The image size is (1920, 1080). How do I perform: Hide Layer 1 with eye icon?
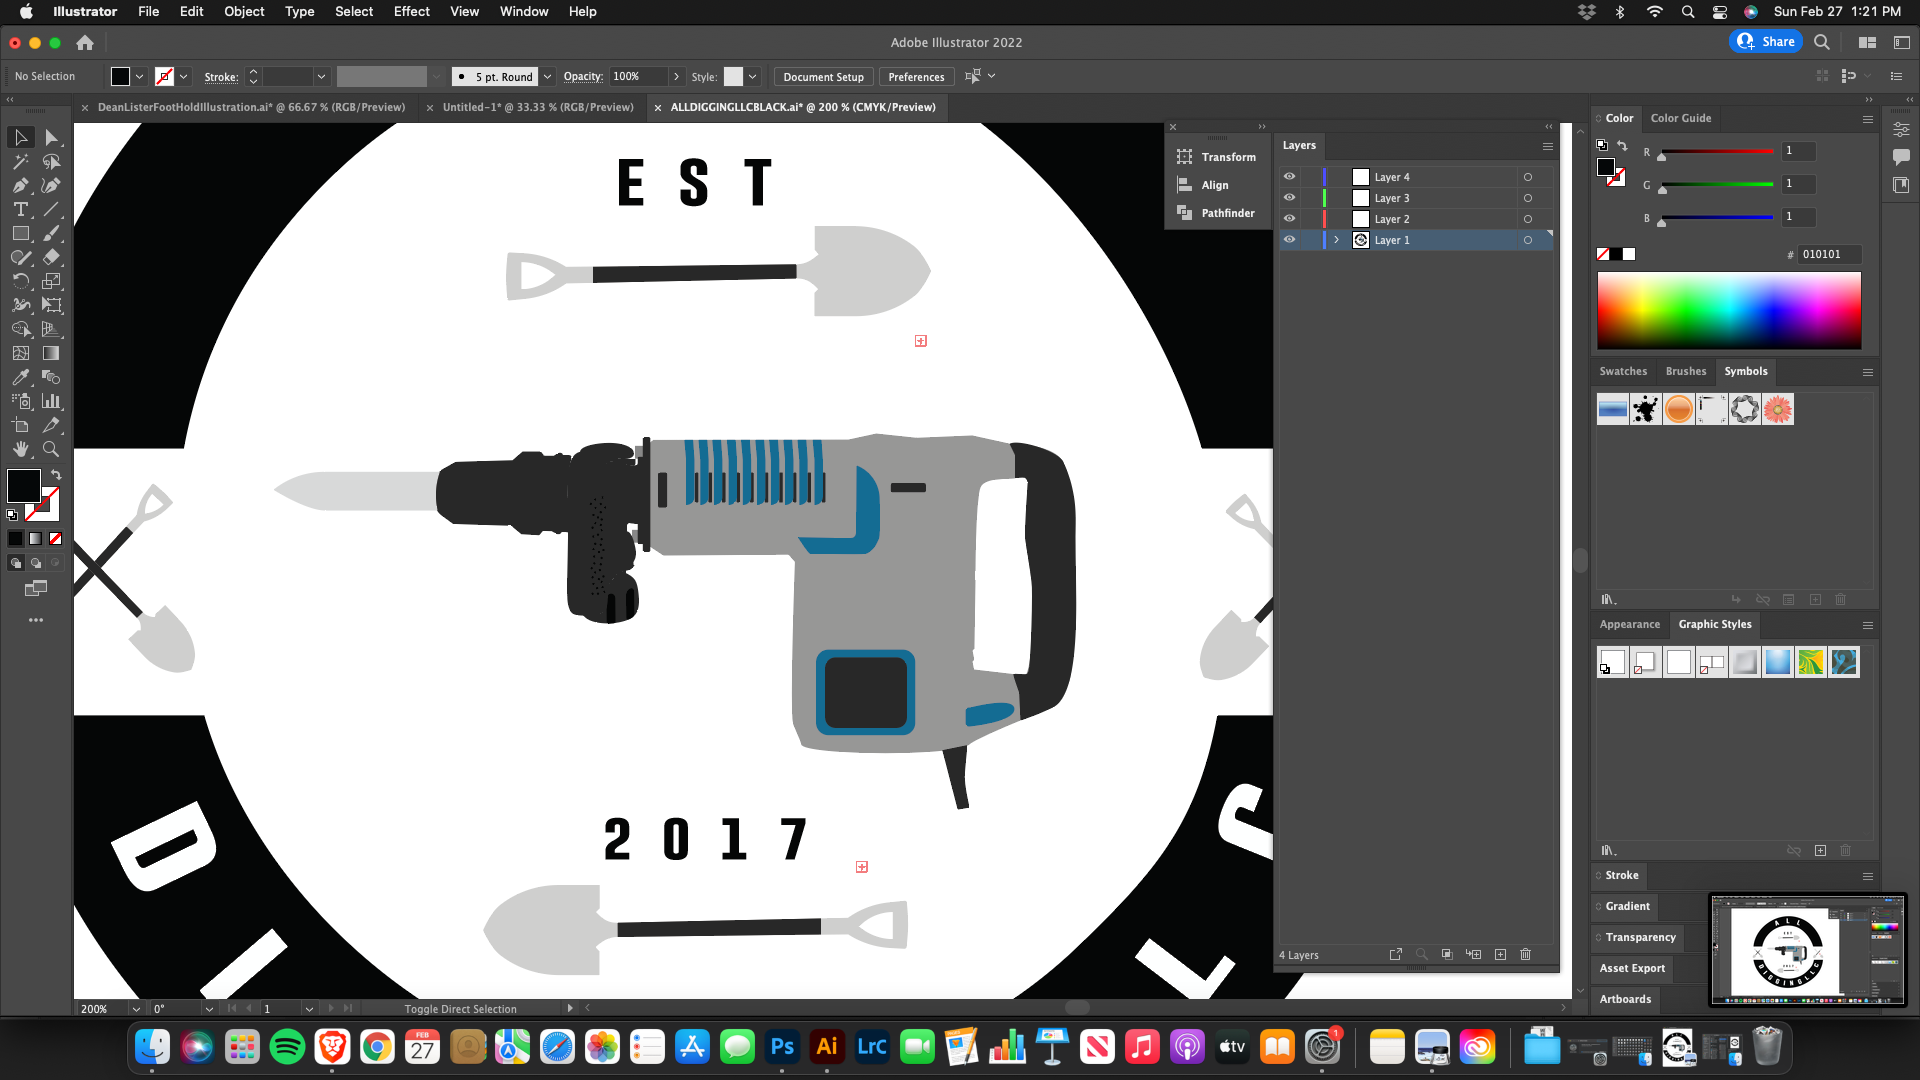click(1289, 240)
